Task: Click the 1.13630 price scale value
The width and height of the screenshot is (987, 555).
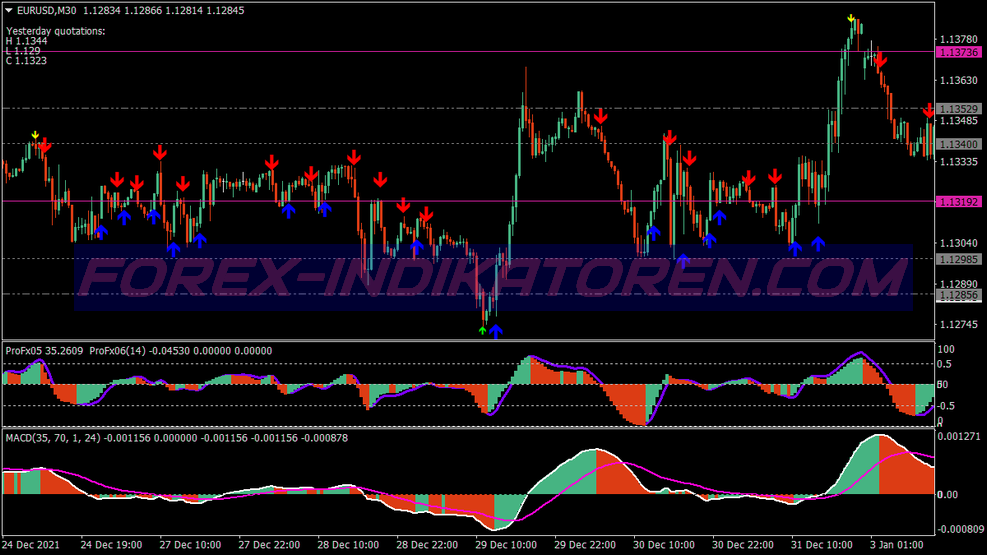Action: pyautogui.click(x=959, y=81)
